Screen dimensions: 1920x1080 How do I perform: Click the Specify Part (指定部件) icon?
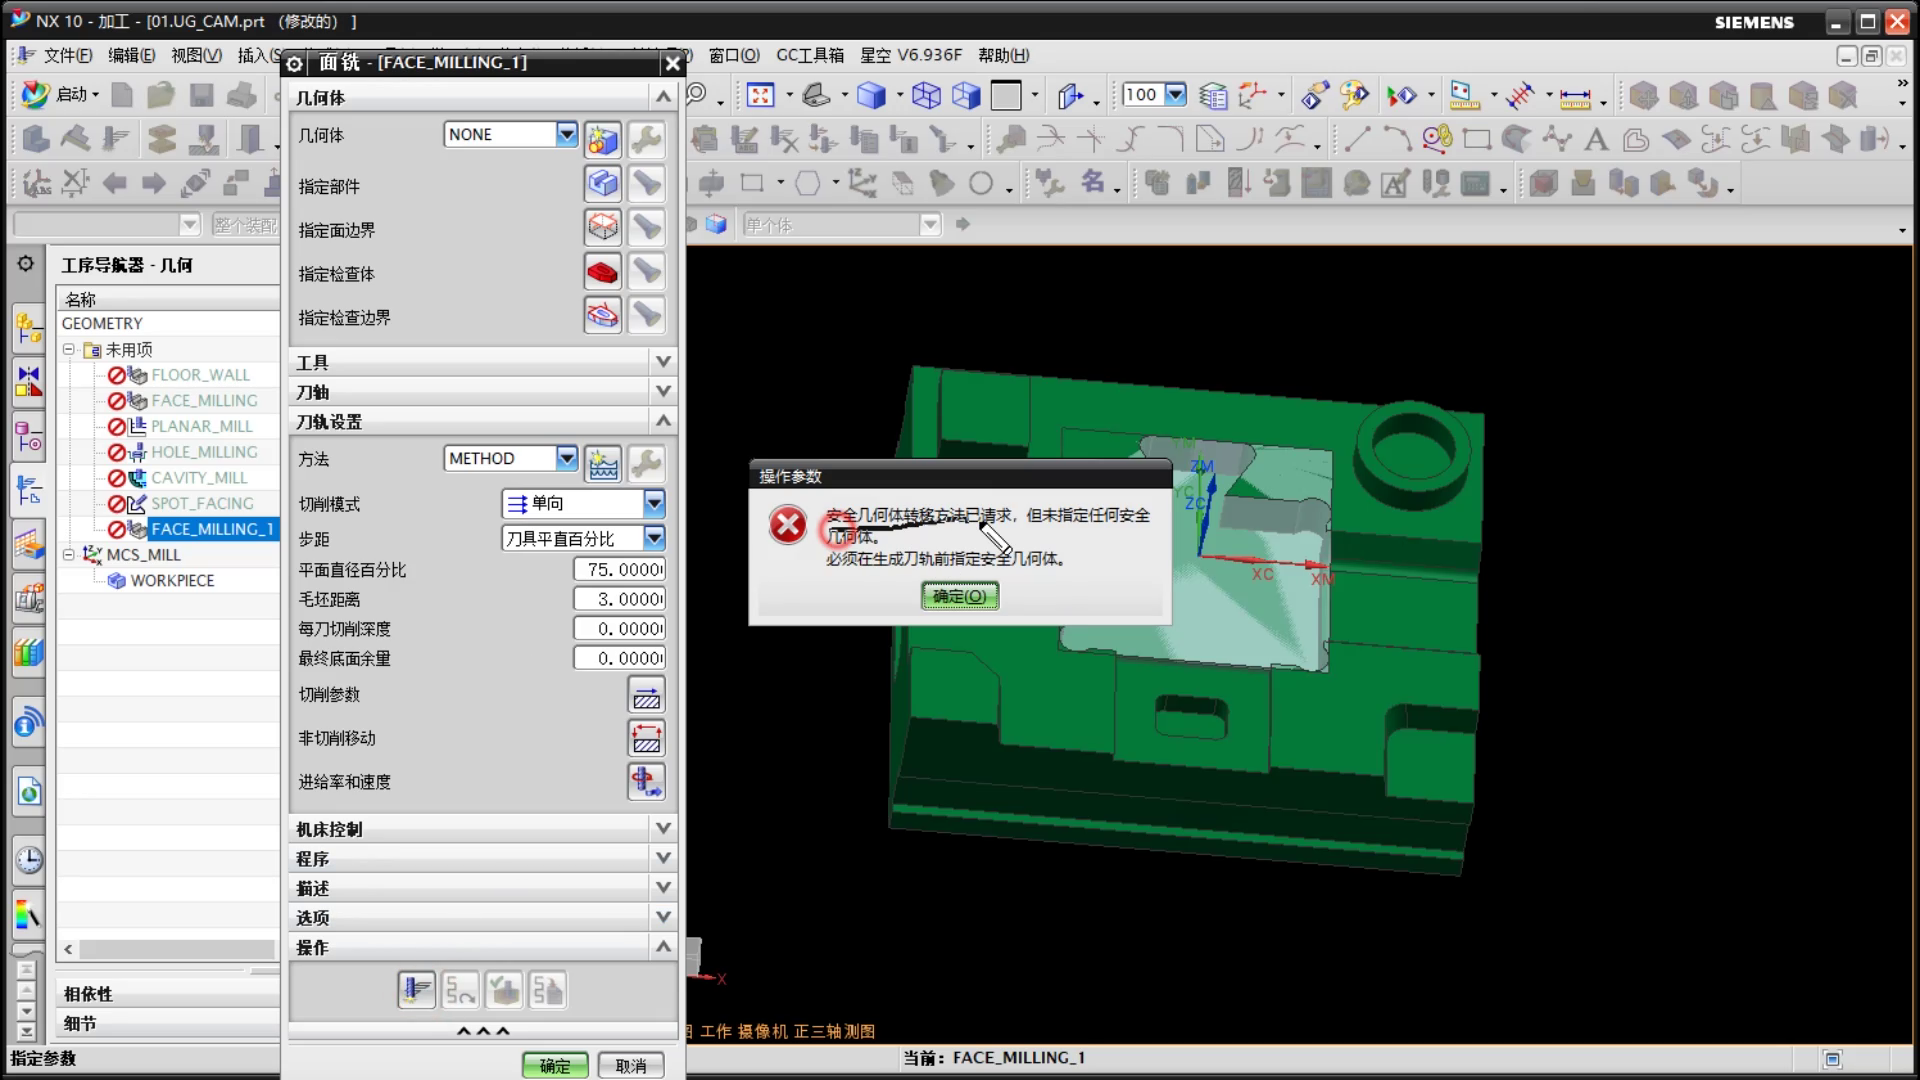[x=602, y=184]
